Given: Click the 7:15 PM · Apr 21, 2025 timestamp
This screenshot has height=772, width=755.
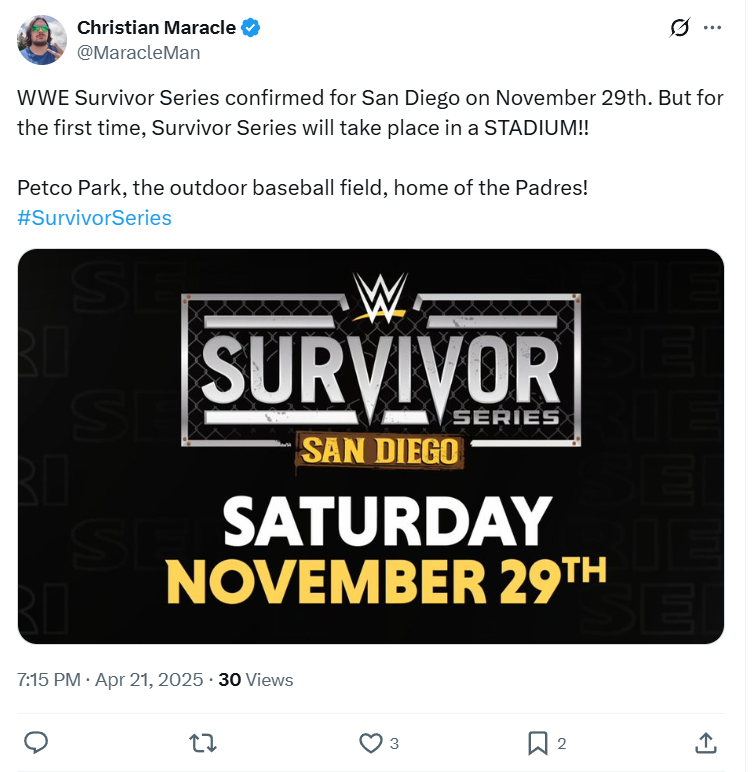Looking at the screenshot, I should tap(111, 680).
